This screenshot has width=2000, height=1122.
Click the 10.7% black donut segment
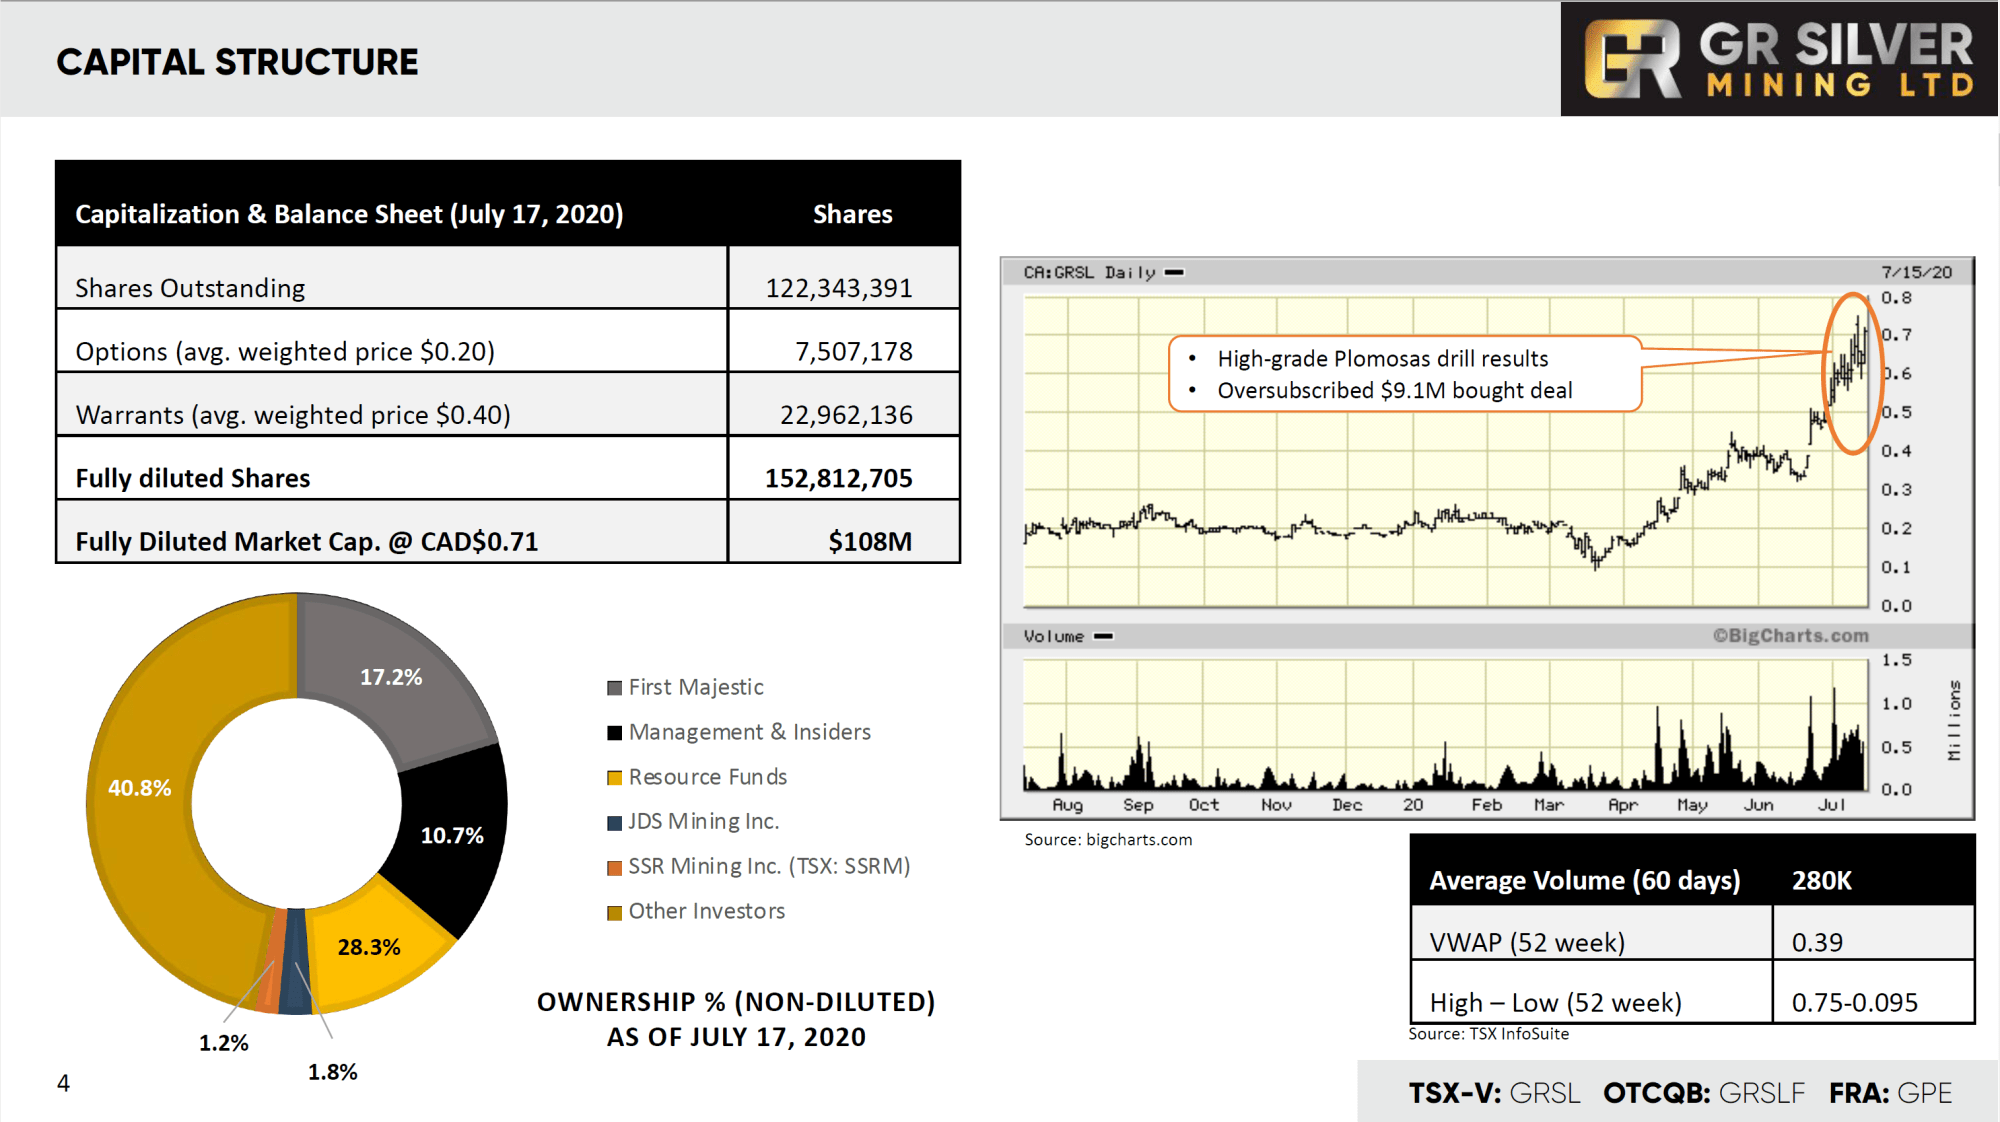coord(452,835)
